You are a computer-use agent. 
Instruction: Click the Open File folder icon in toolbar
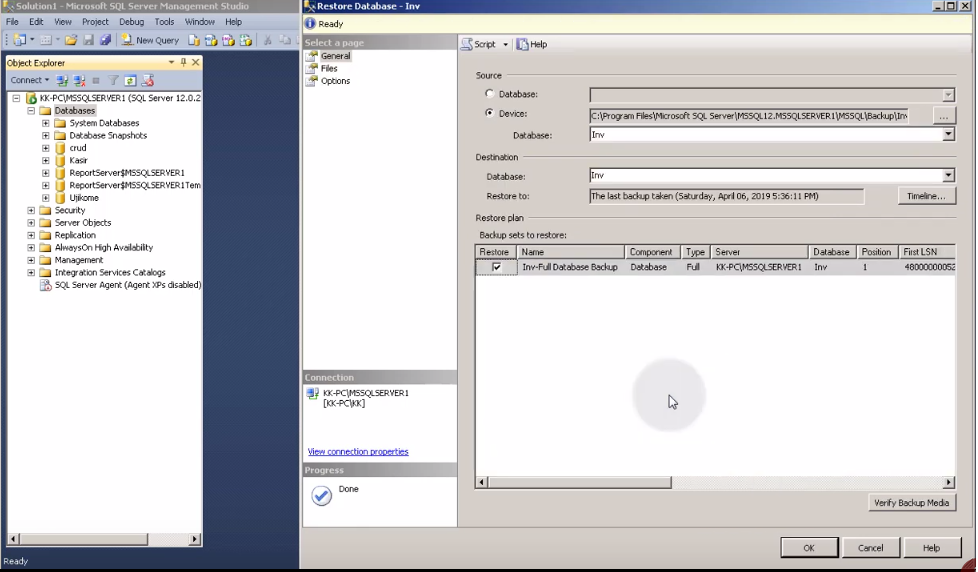70,40
